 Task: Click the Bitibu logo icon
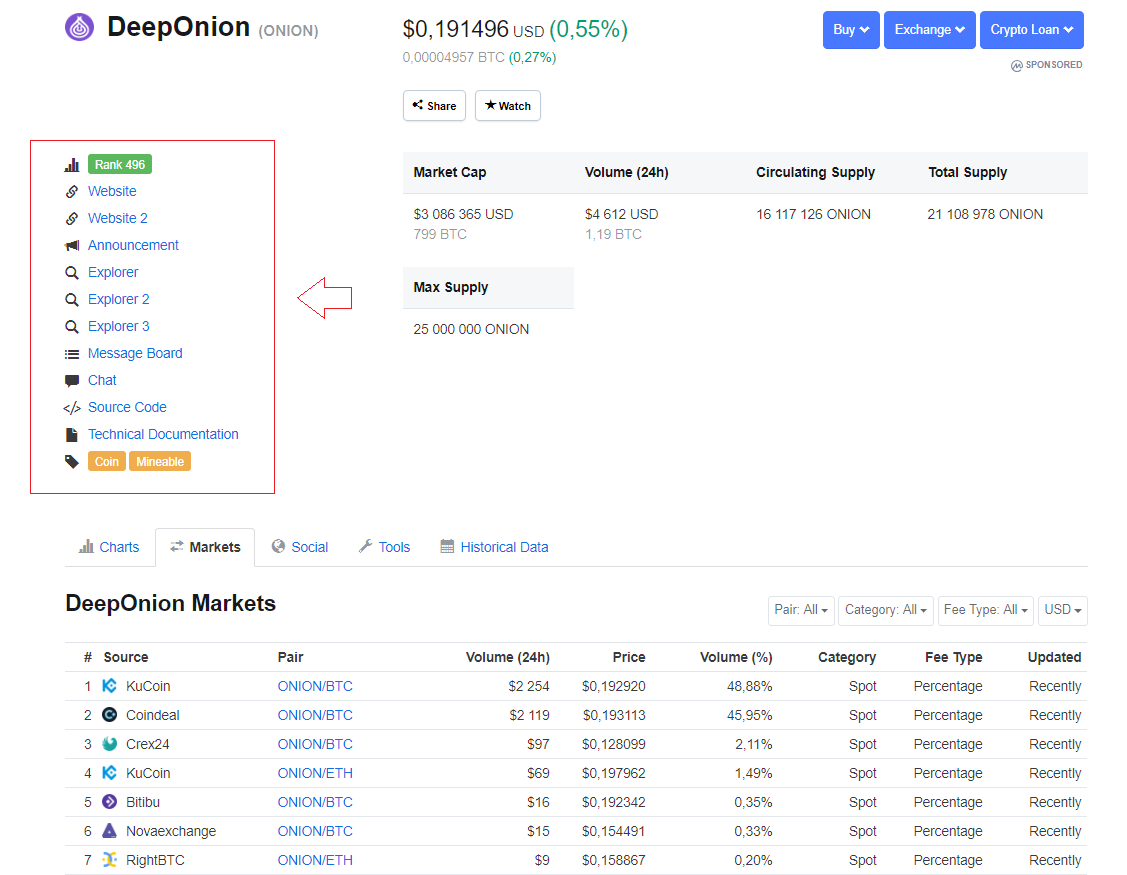(109, 802)
